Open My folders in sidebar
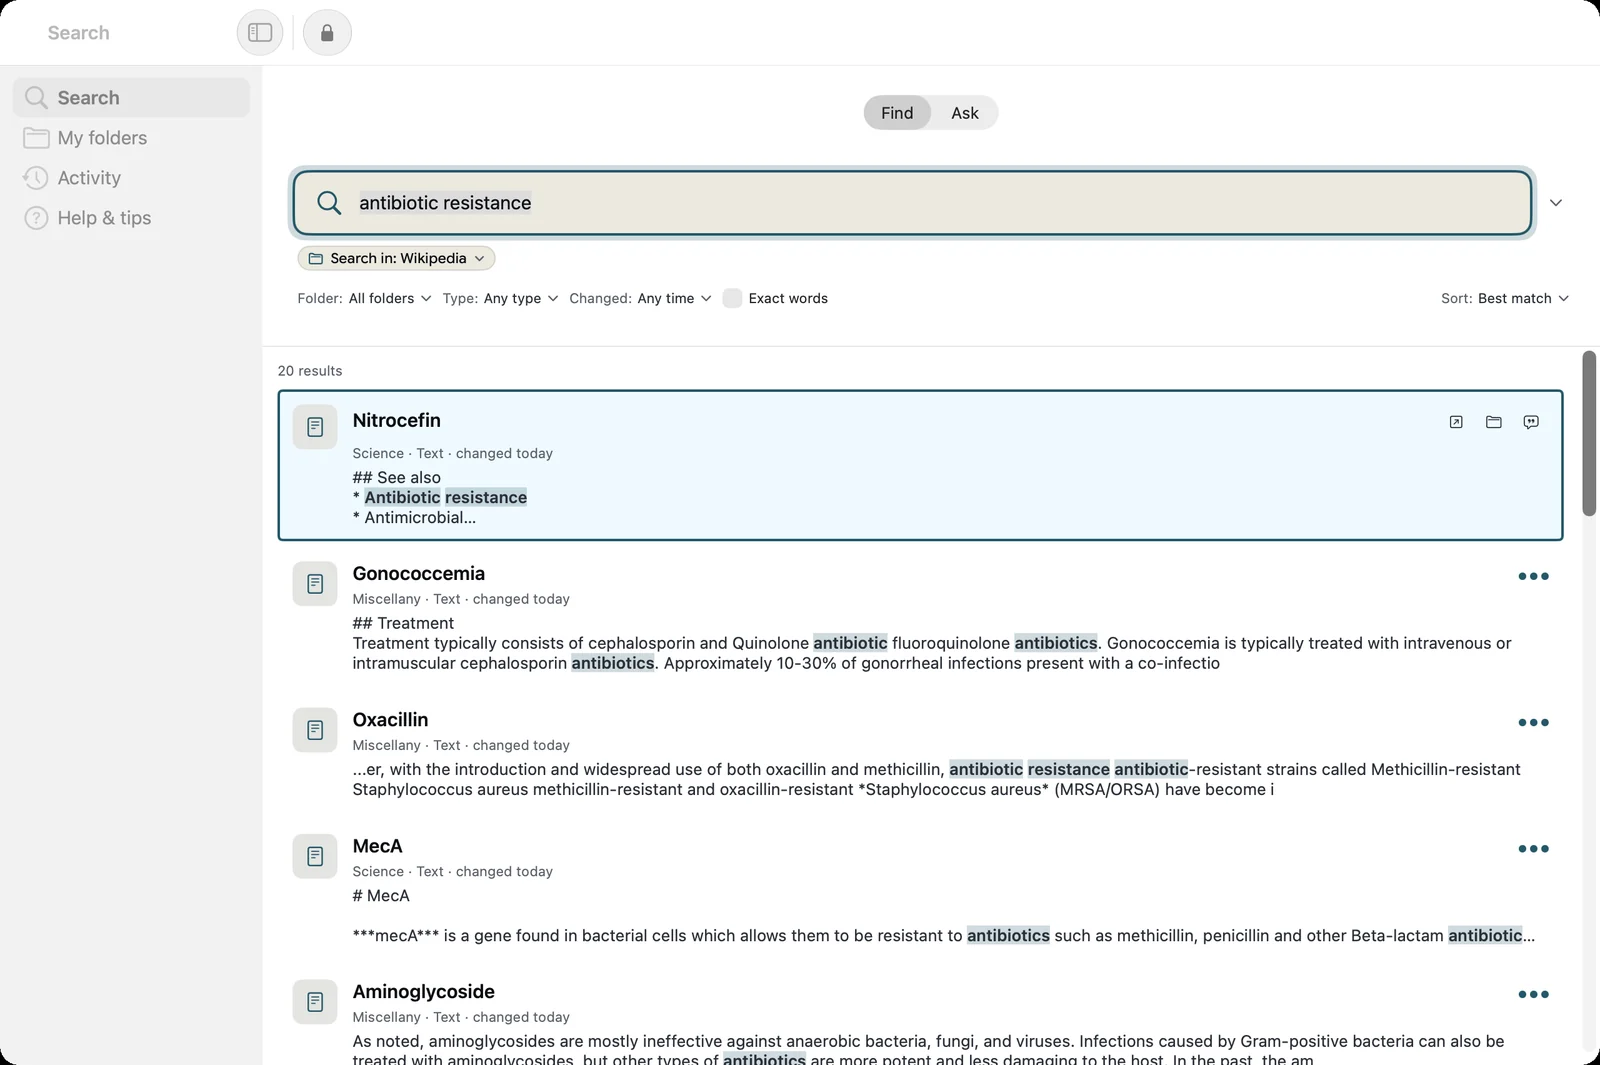Viewport: 1600px width, 1065px height. [131, 138]
